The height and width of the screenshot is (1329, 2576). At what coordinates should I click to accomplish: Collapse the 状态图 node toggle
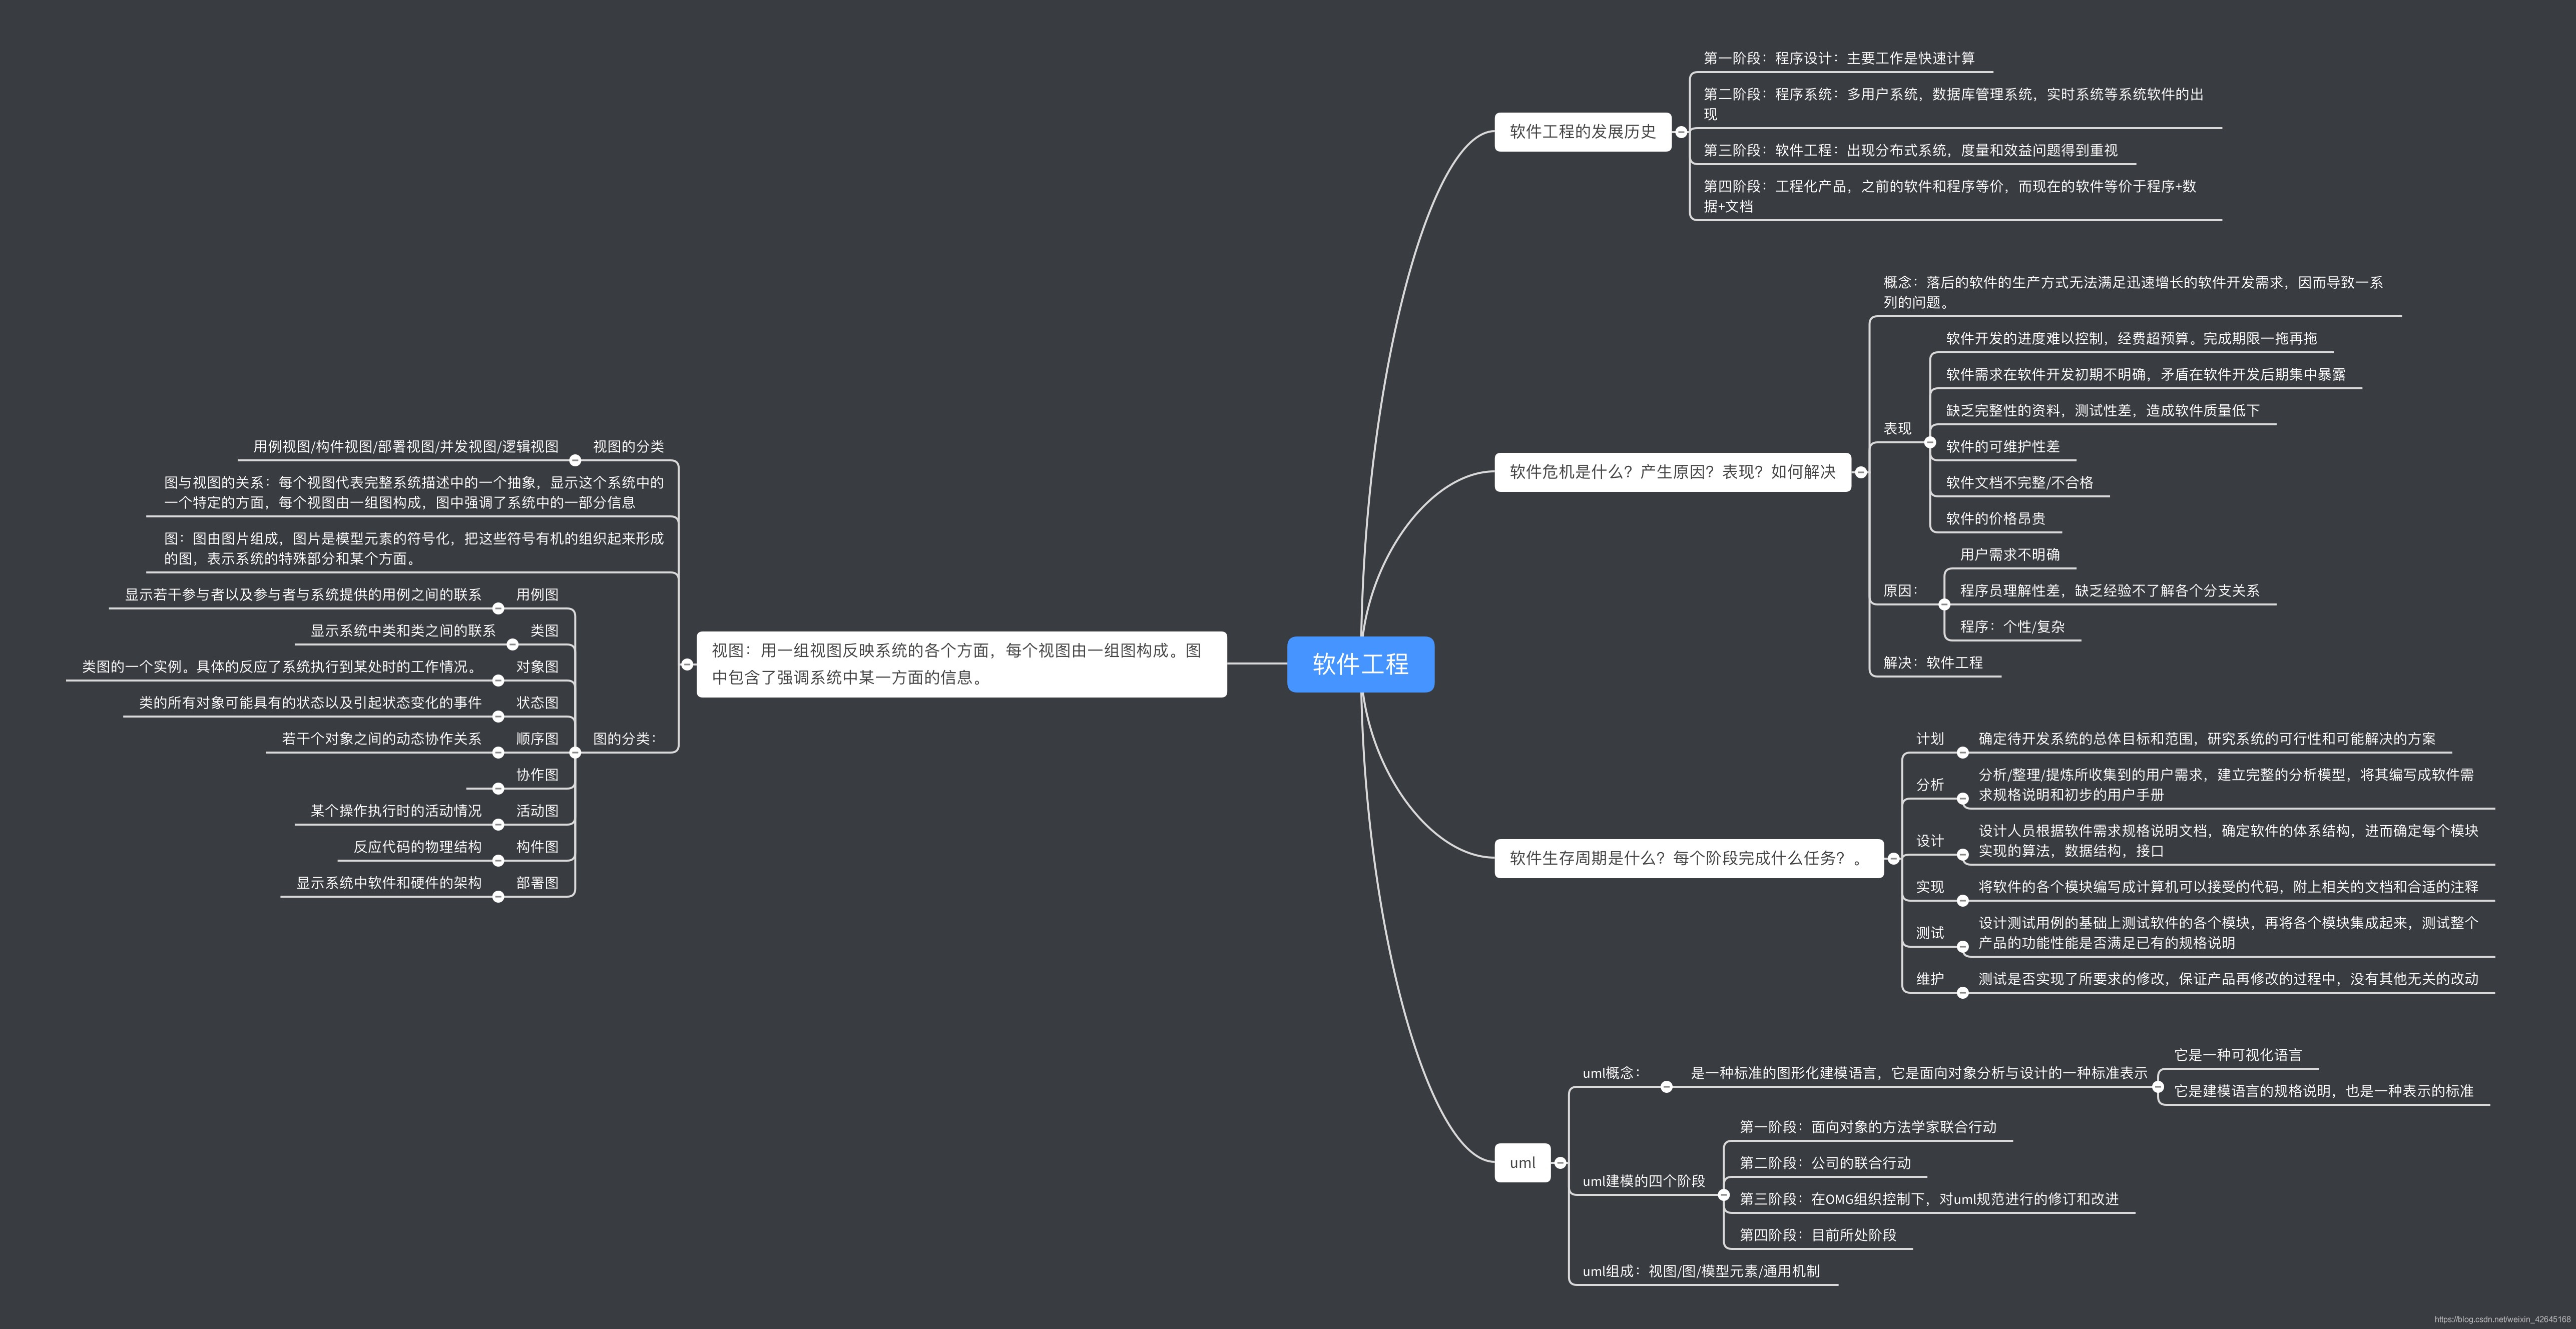[498, 716]
